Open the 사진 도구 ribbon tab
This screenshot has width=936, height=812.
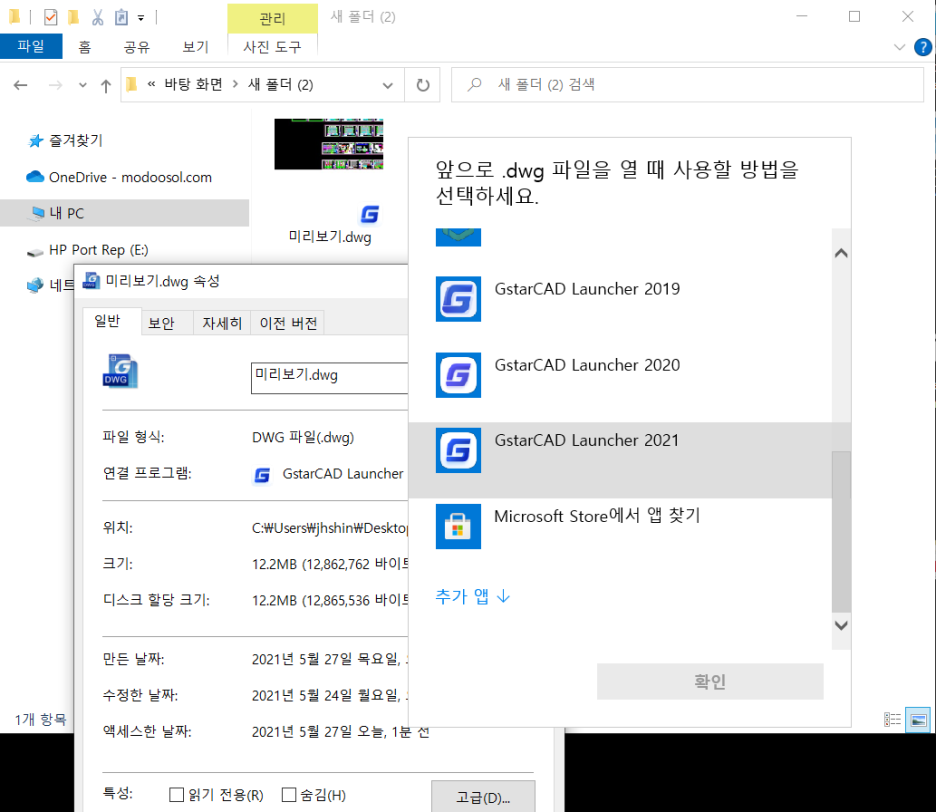pos(272,47)
